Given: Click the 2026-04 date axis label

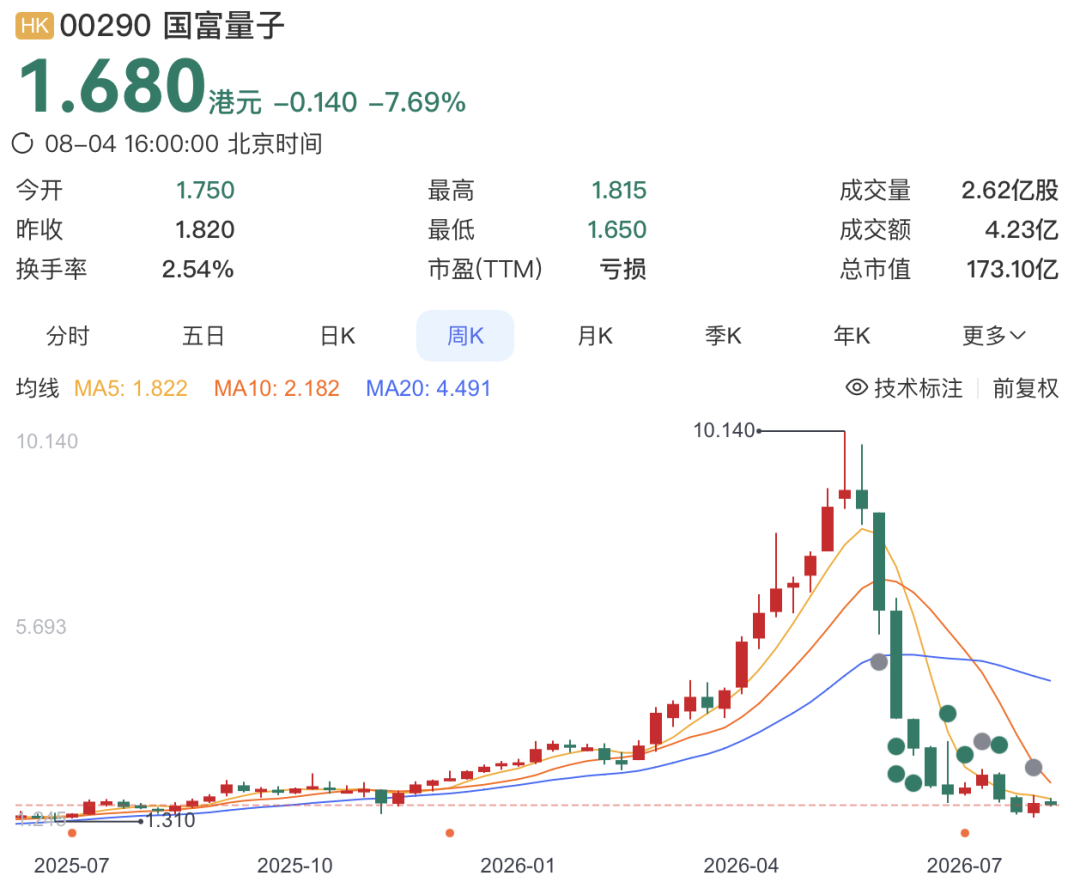Looking at the screenshot, I should pyautogui.click(x=741, y=865).
